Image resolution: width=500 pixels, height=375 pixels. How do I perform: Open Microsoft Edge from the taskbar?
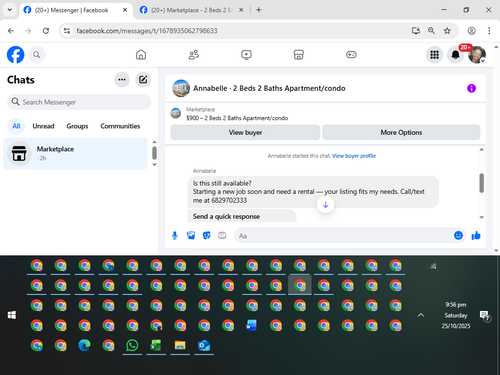84,345
